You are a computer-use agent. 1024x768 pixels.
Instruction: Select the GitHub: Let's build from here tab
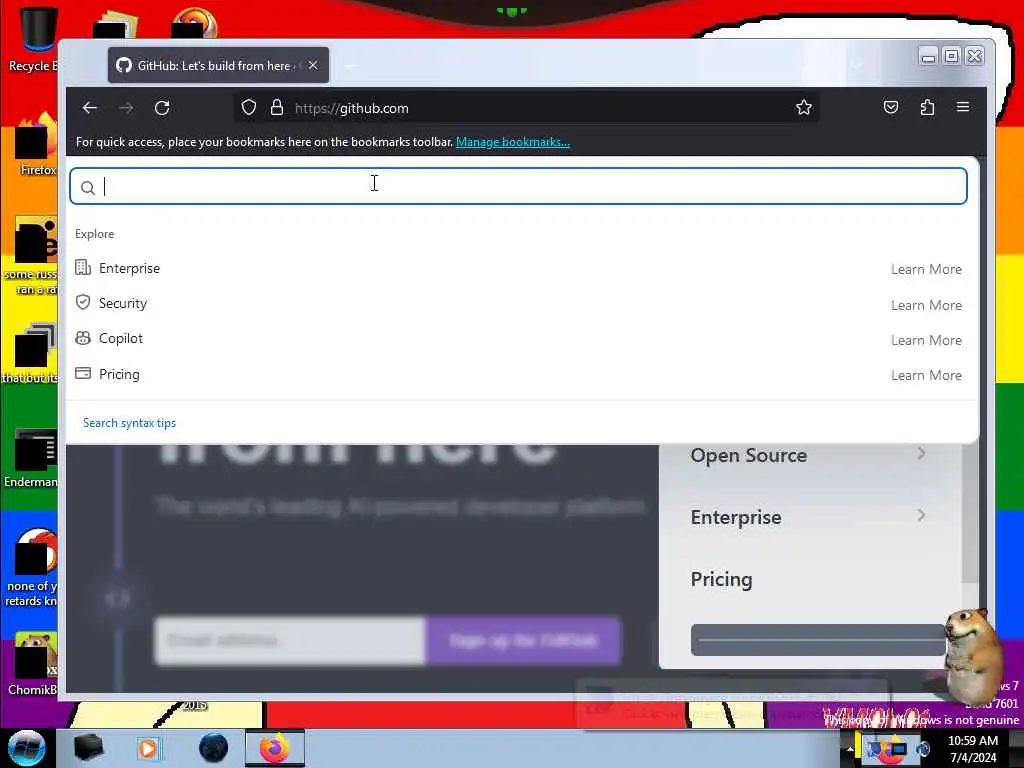point(218,65)
